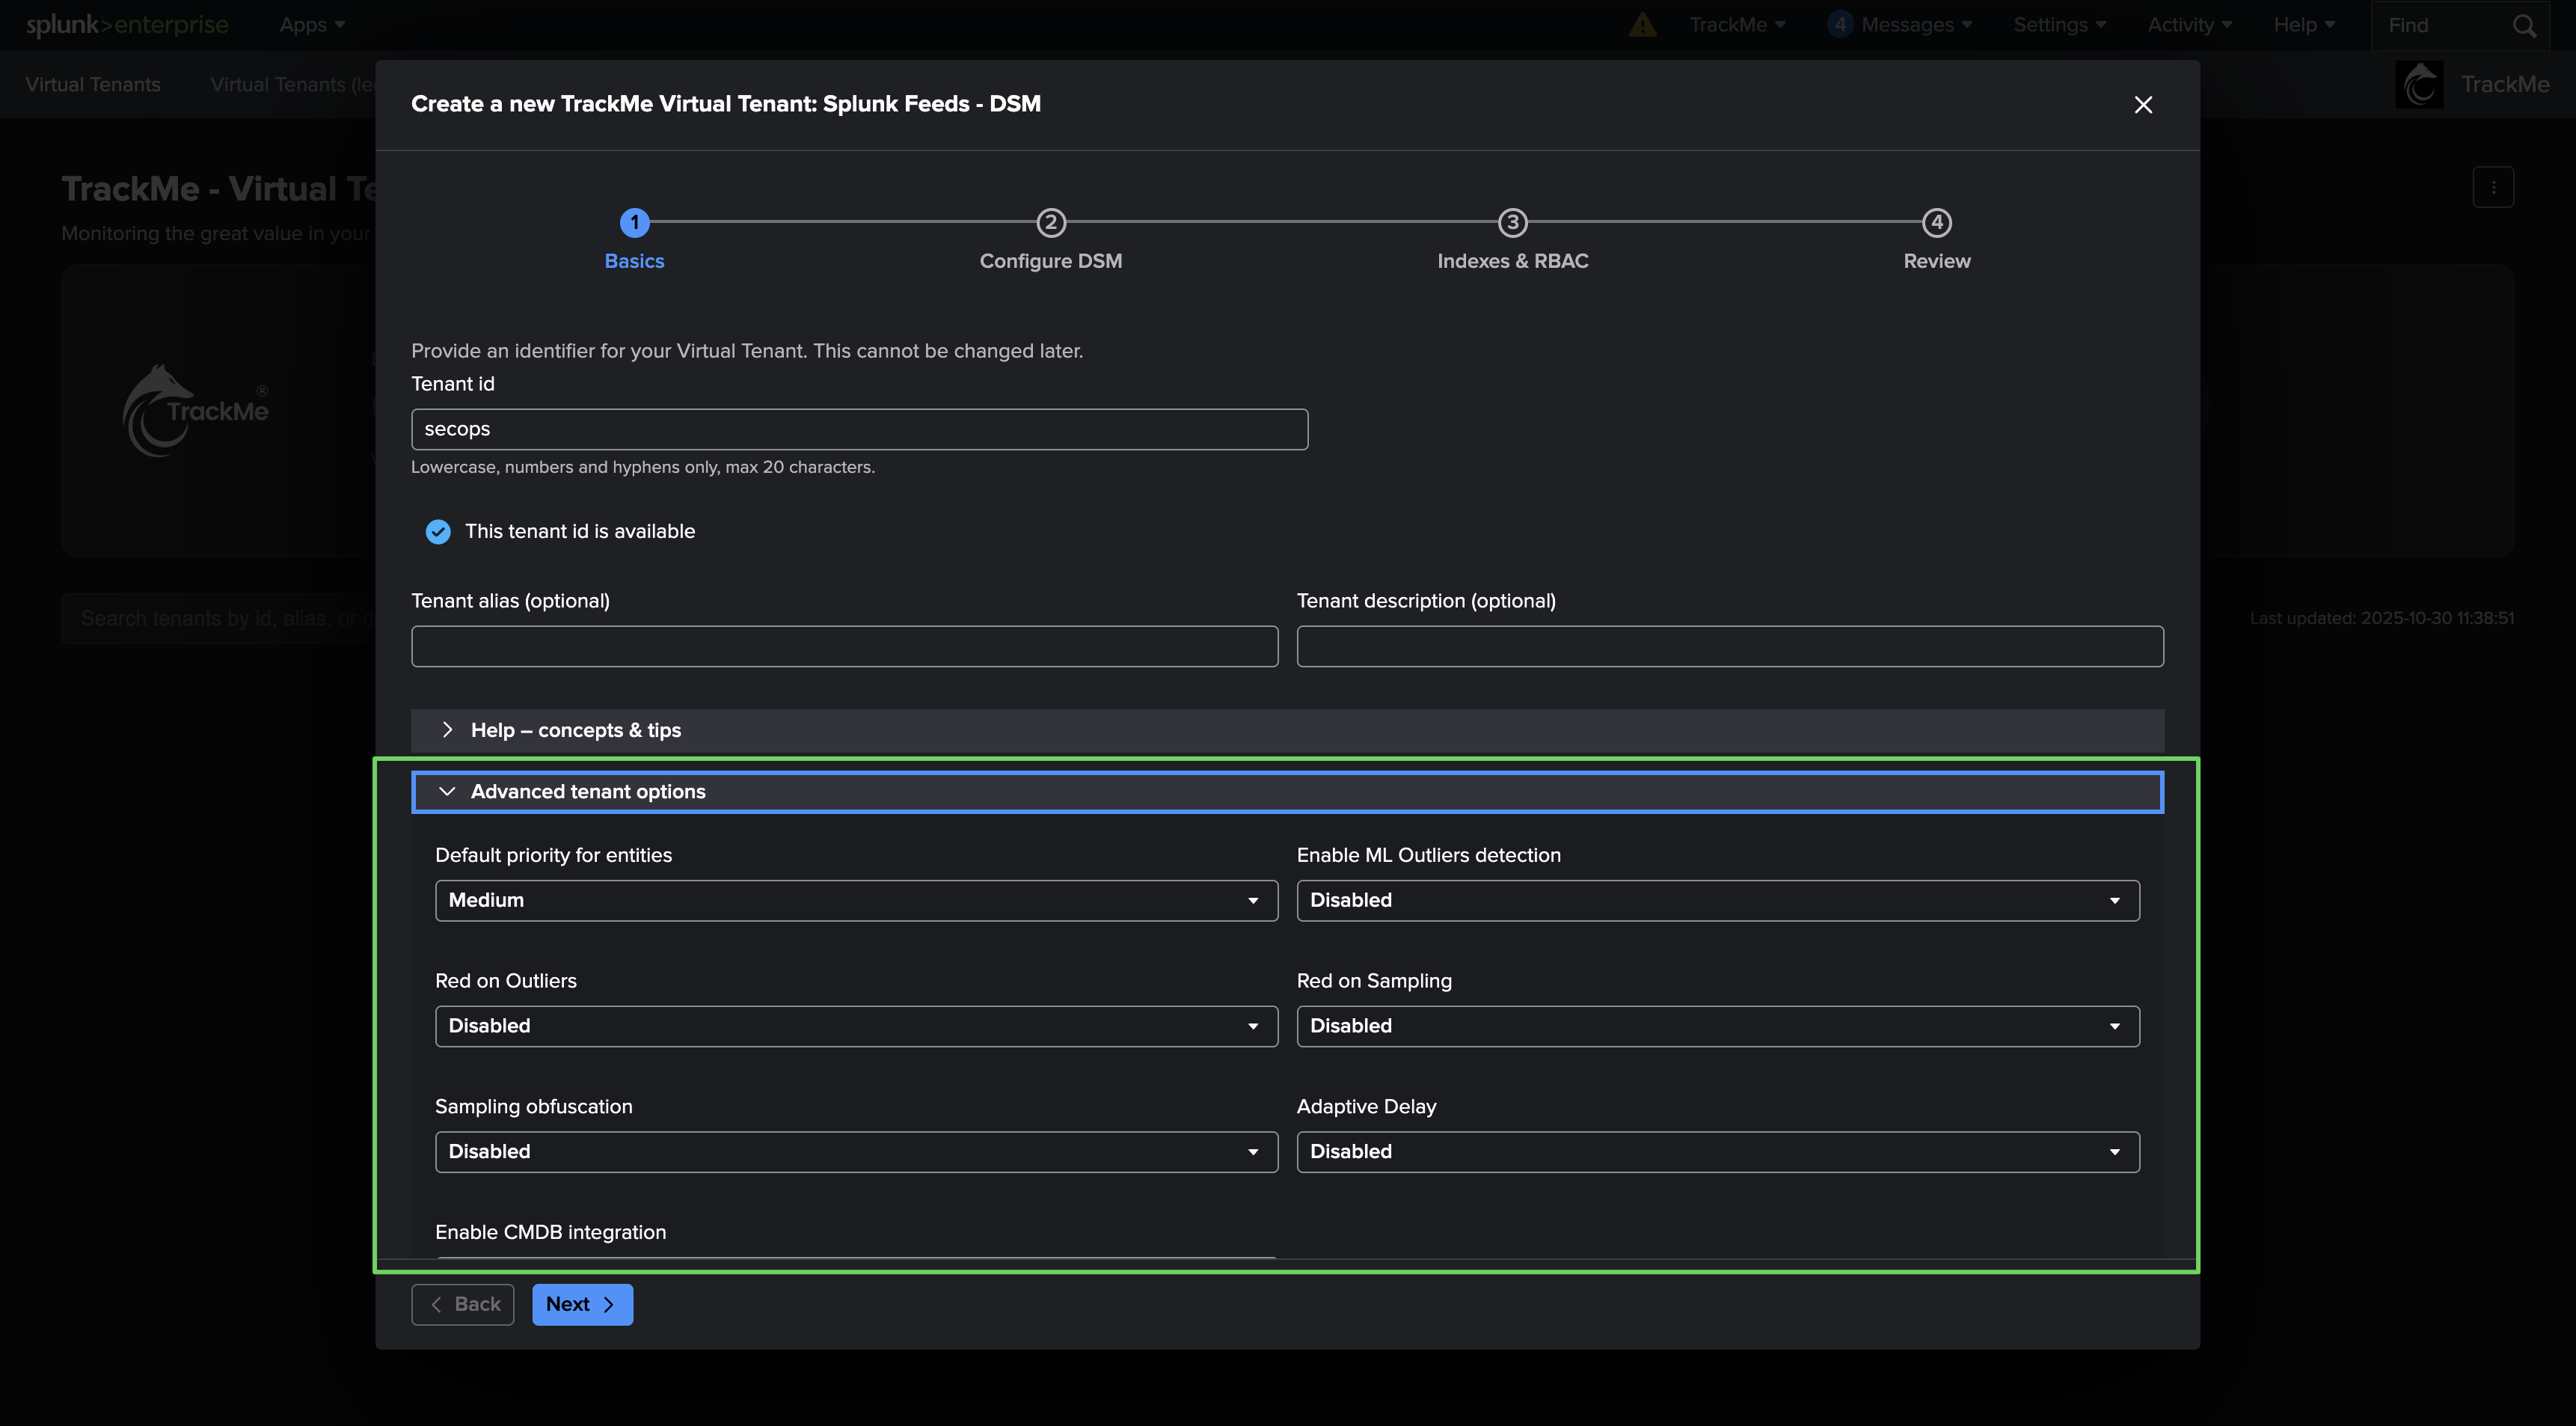Click the Messages count badge
The width and height of the screenshot is (2576, 1426).
pos(1839,25)
